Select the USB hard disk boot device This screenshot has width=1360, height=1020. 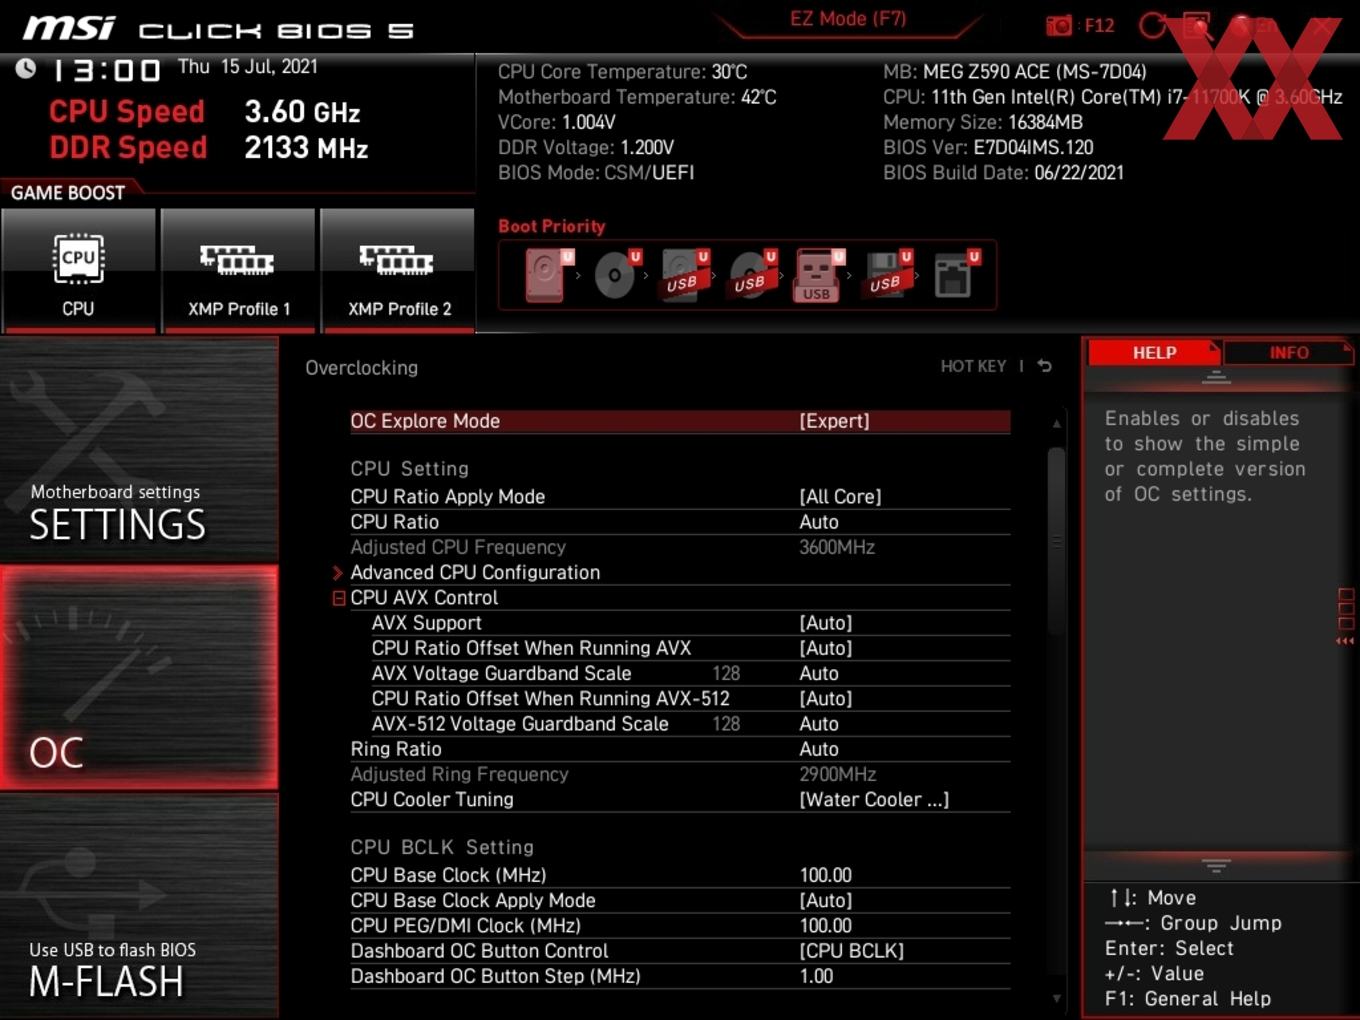tap(683, 275)
